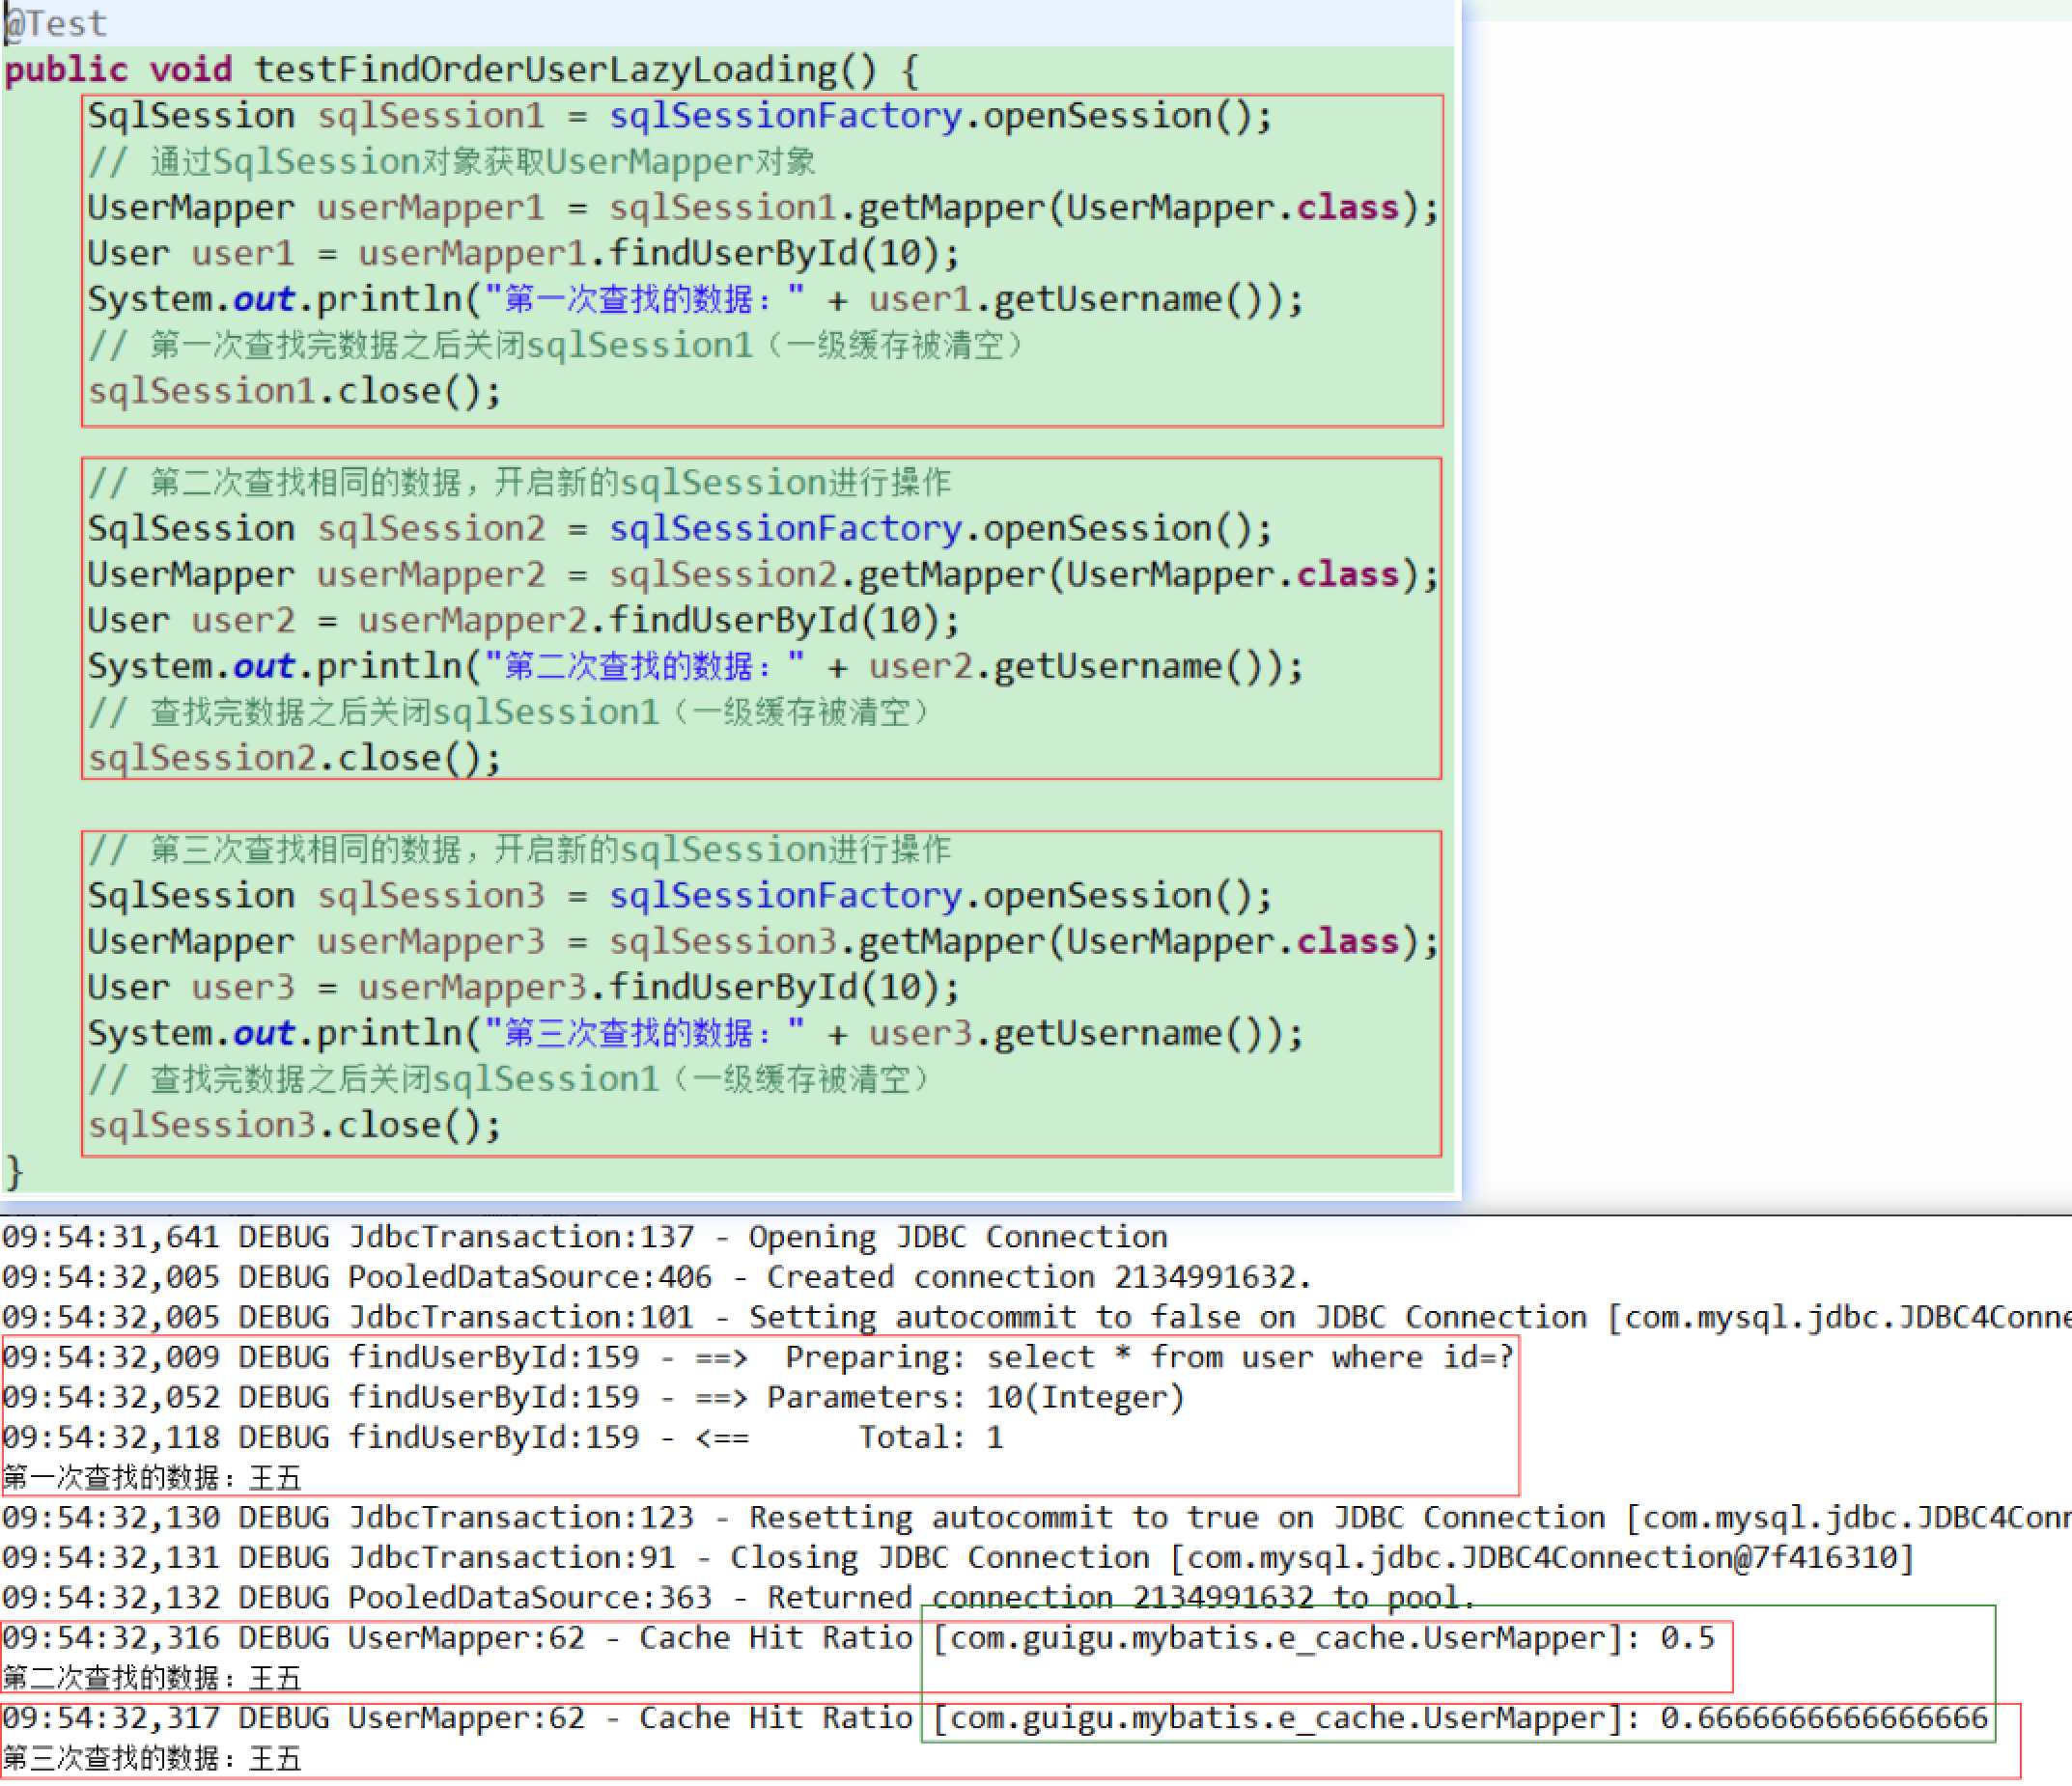Click the 'Closing JDBC Connection' log line
This screenshot has height=1786, width=2072.
(x=957, y=1557)
